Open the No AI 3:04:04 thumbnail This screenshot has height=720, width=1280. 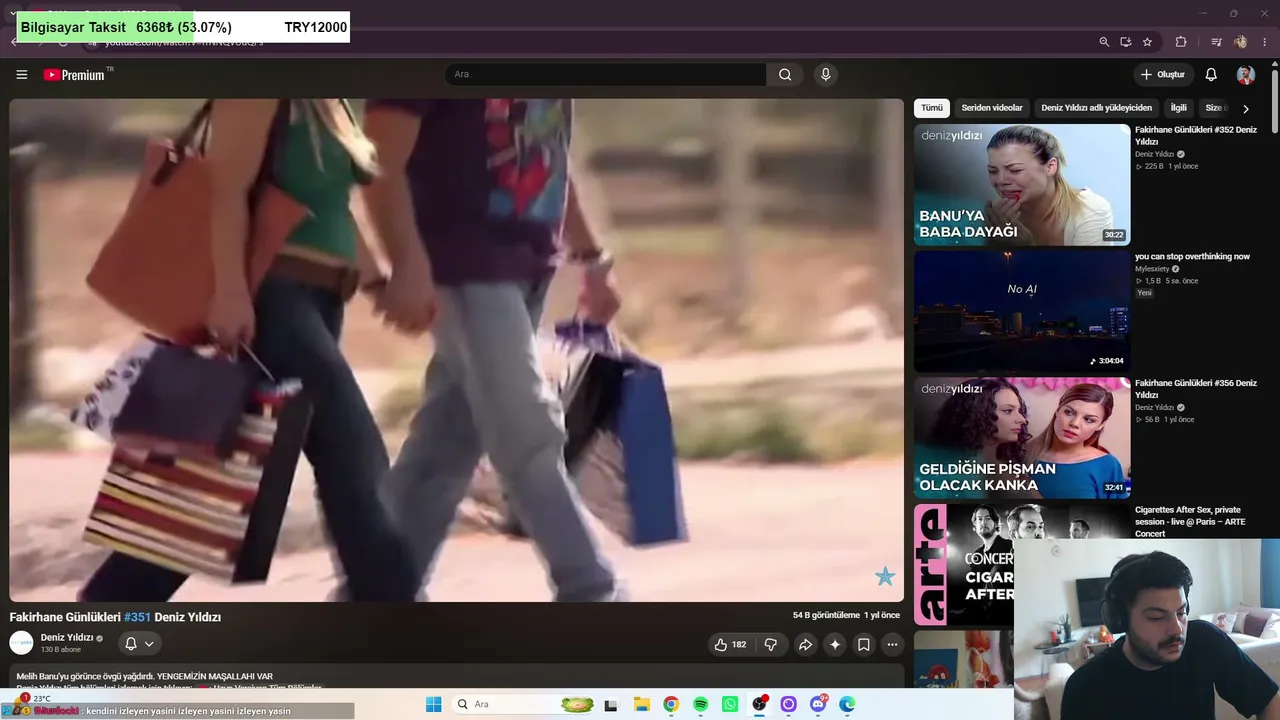[1022, 311]
